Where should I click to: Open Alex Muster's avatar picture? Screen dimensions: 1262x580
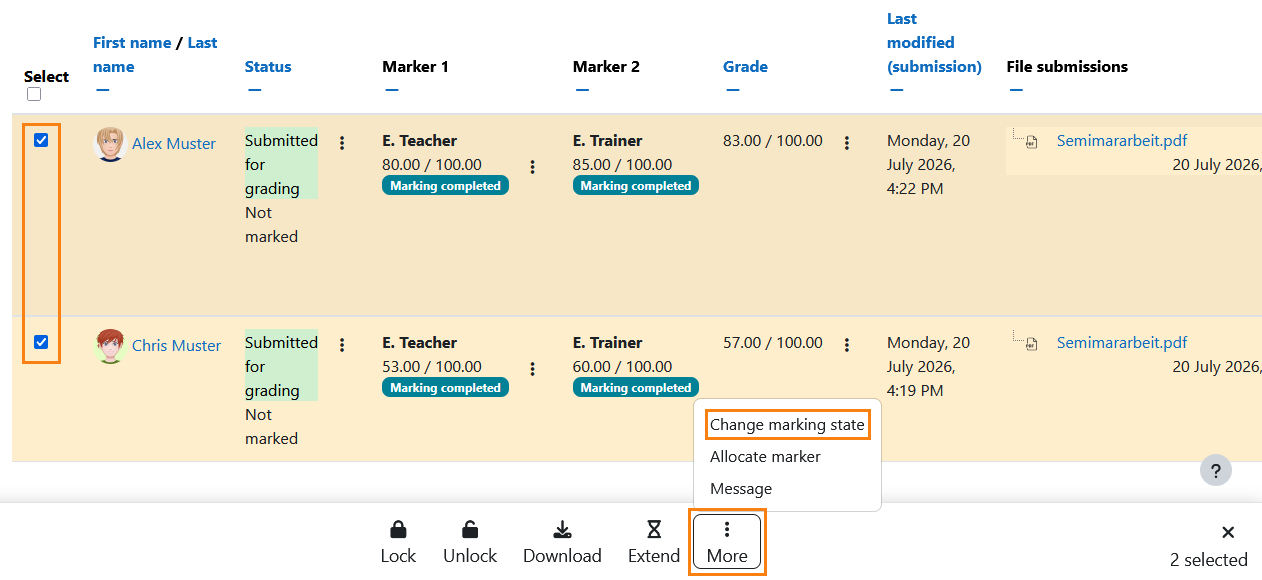coord(110,144)
